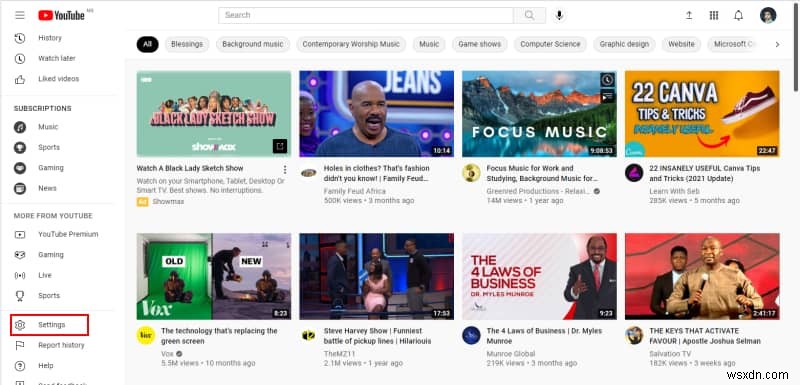Click the magnifier search button
Image resolution: width=800 pixels, height=385 pixels.
tap(530, 15)
